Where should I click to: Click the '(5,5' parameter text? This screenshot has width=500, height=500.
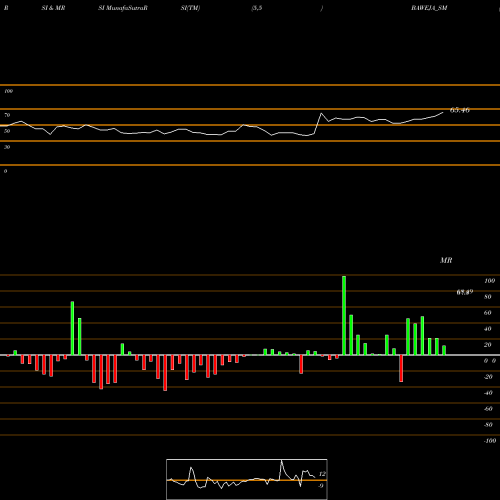point(257,8)
